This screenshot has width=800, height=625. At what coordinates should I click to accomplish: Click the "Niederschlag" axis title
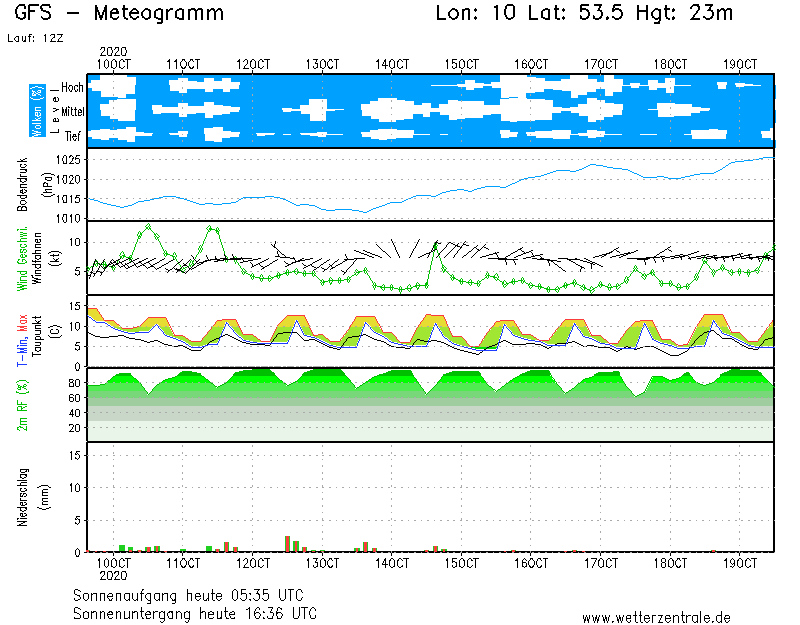pyautogui.click(x=22, y=497)
